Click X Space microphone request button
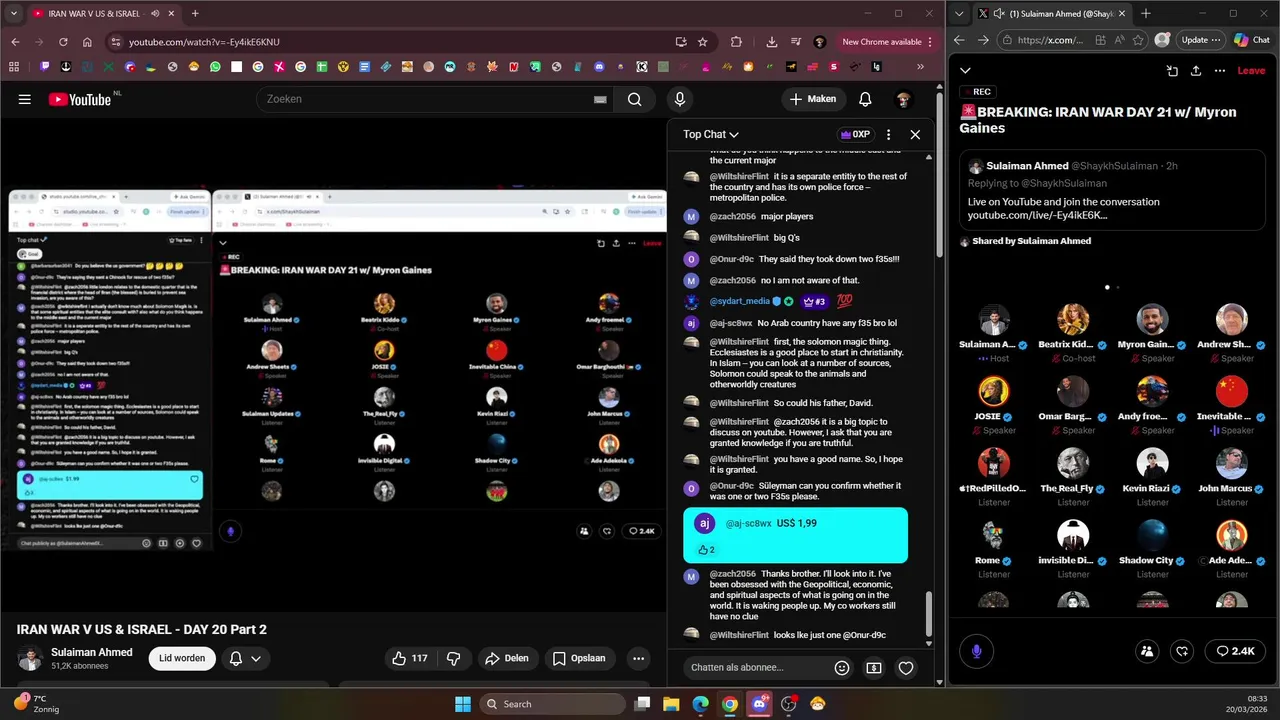The image size is (1280, 720). tap(976, 651)
